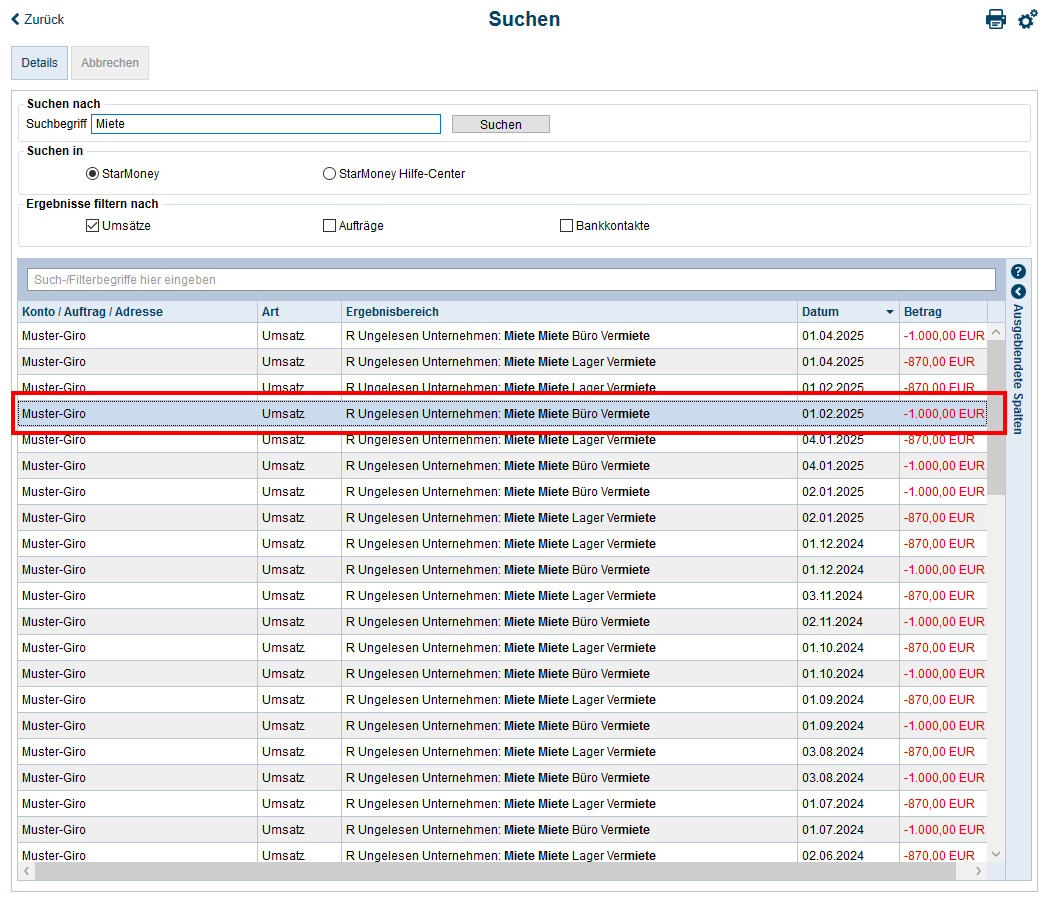This screenshot has width=1046, height=897.
Task: Select the 01.04.2025 Büro row with -1.000,00 EUR
Action: [502, 335]
